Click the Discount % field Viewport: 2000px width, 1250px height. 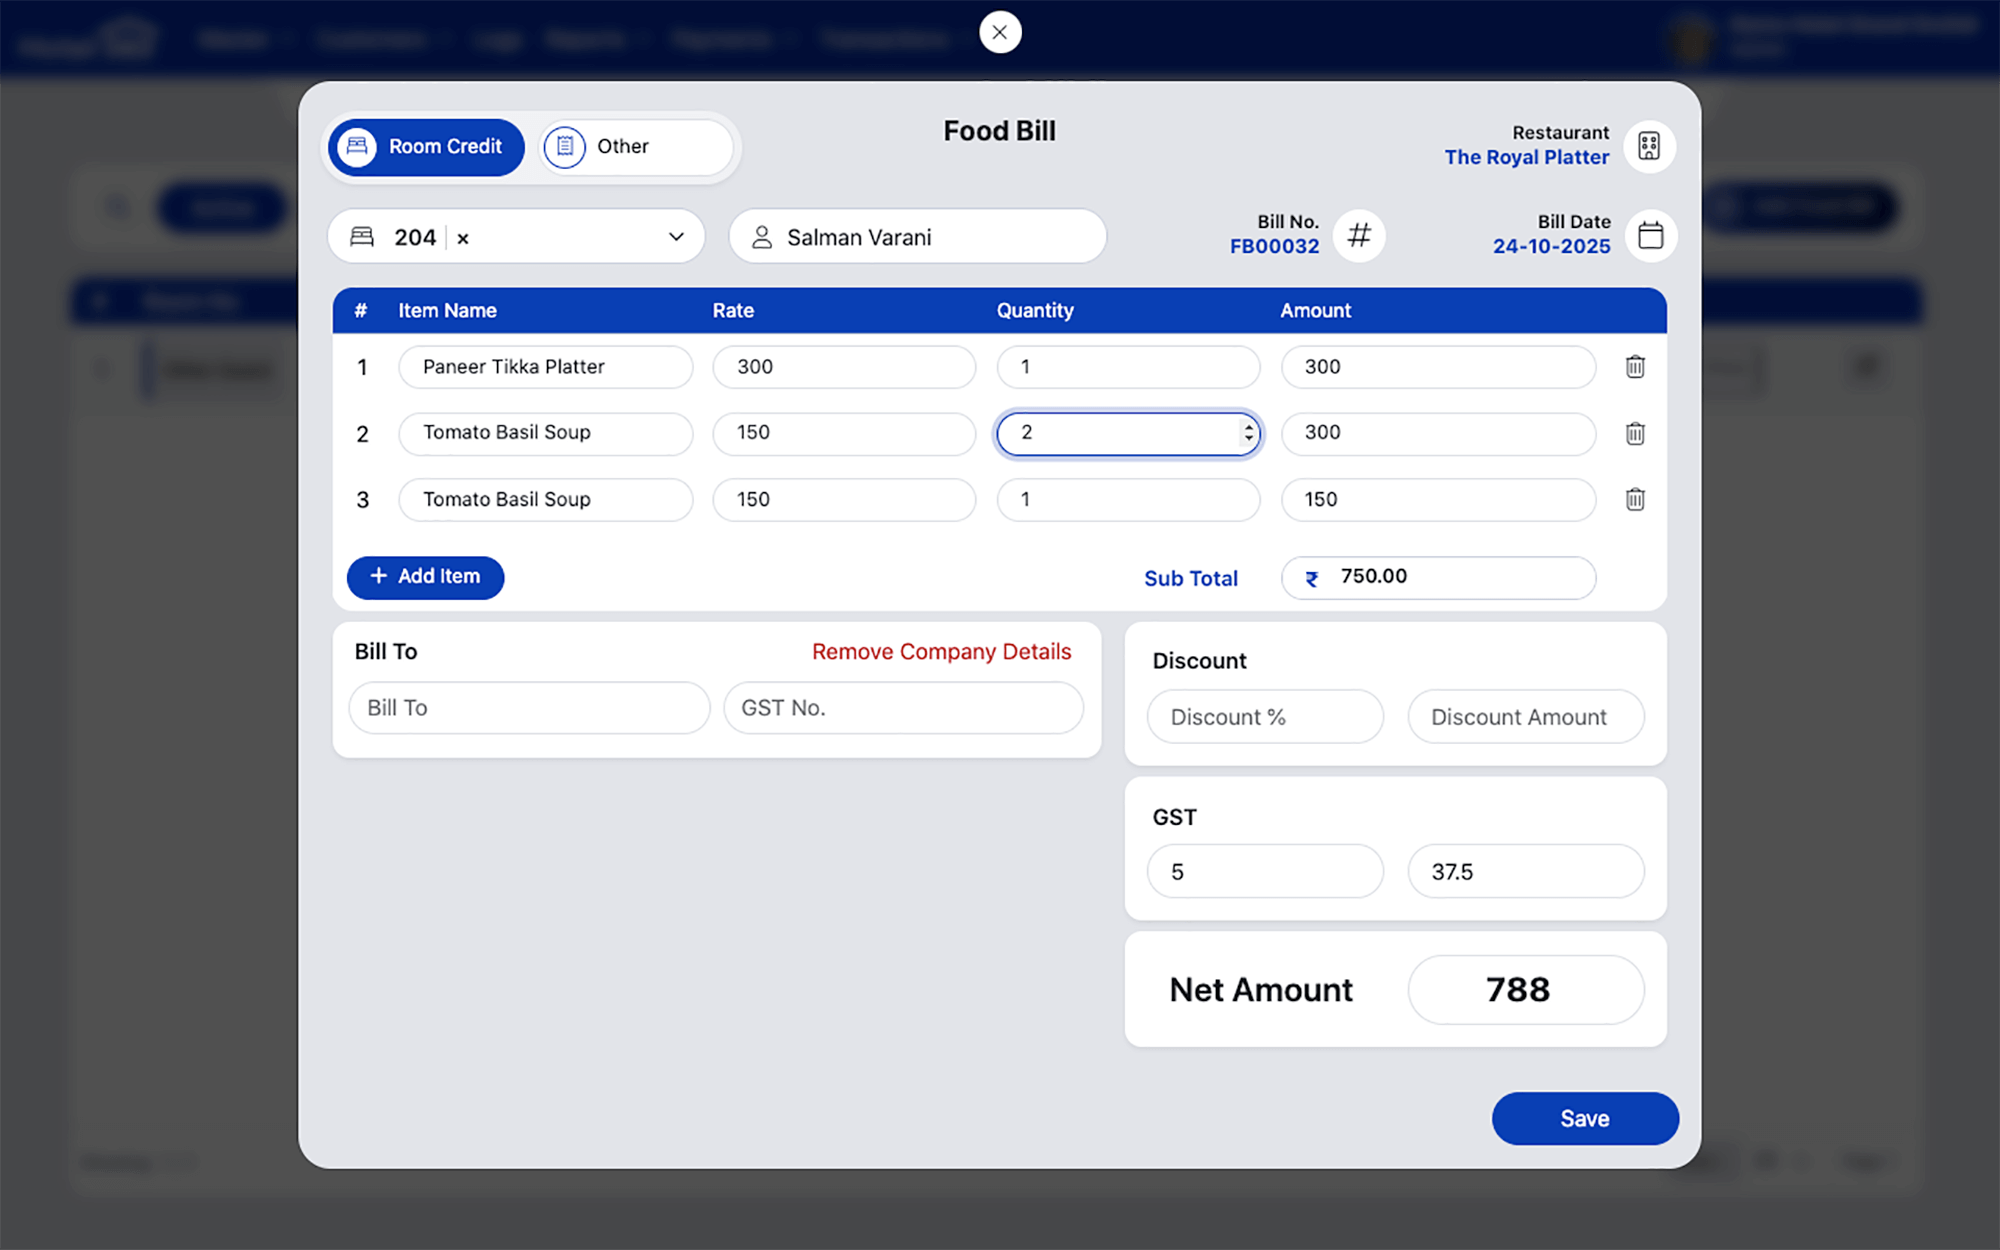click(1265, 717)
